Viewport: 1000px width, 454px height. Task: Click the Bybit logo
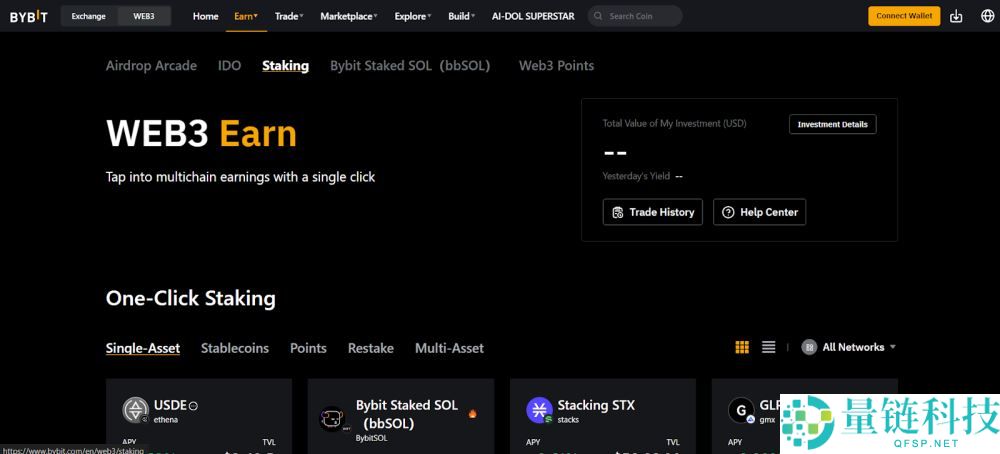29,16
